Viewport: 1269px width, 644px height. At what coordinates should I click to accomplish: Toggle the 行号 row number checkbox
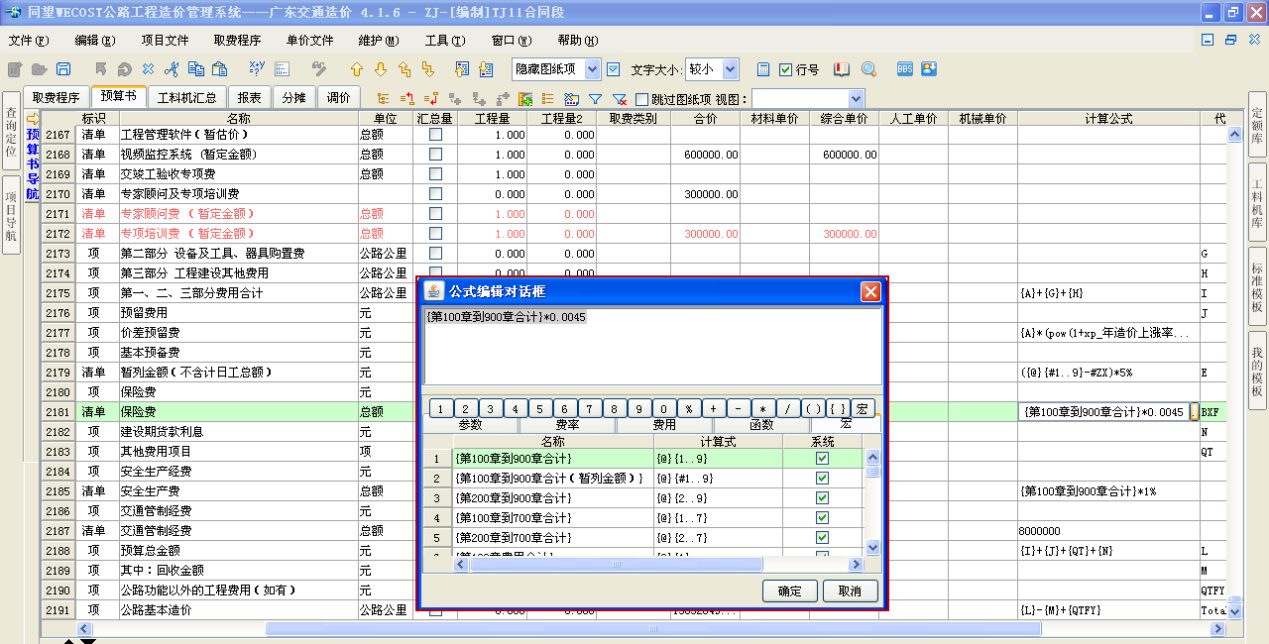pos(785,70)
